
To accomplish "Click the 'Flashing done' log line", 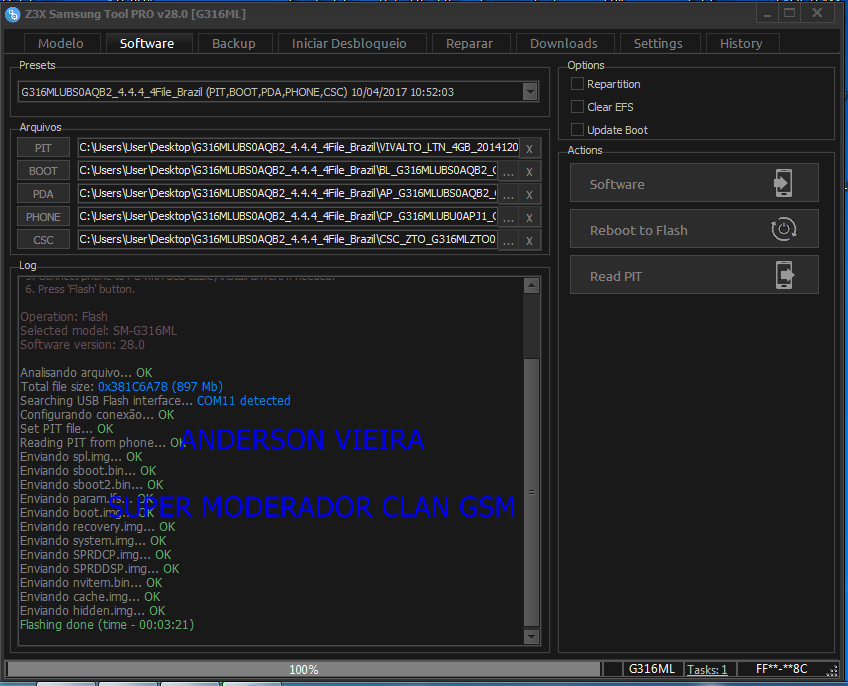I will [x=107, y=625].
